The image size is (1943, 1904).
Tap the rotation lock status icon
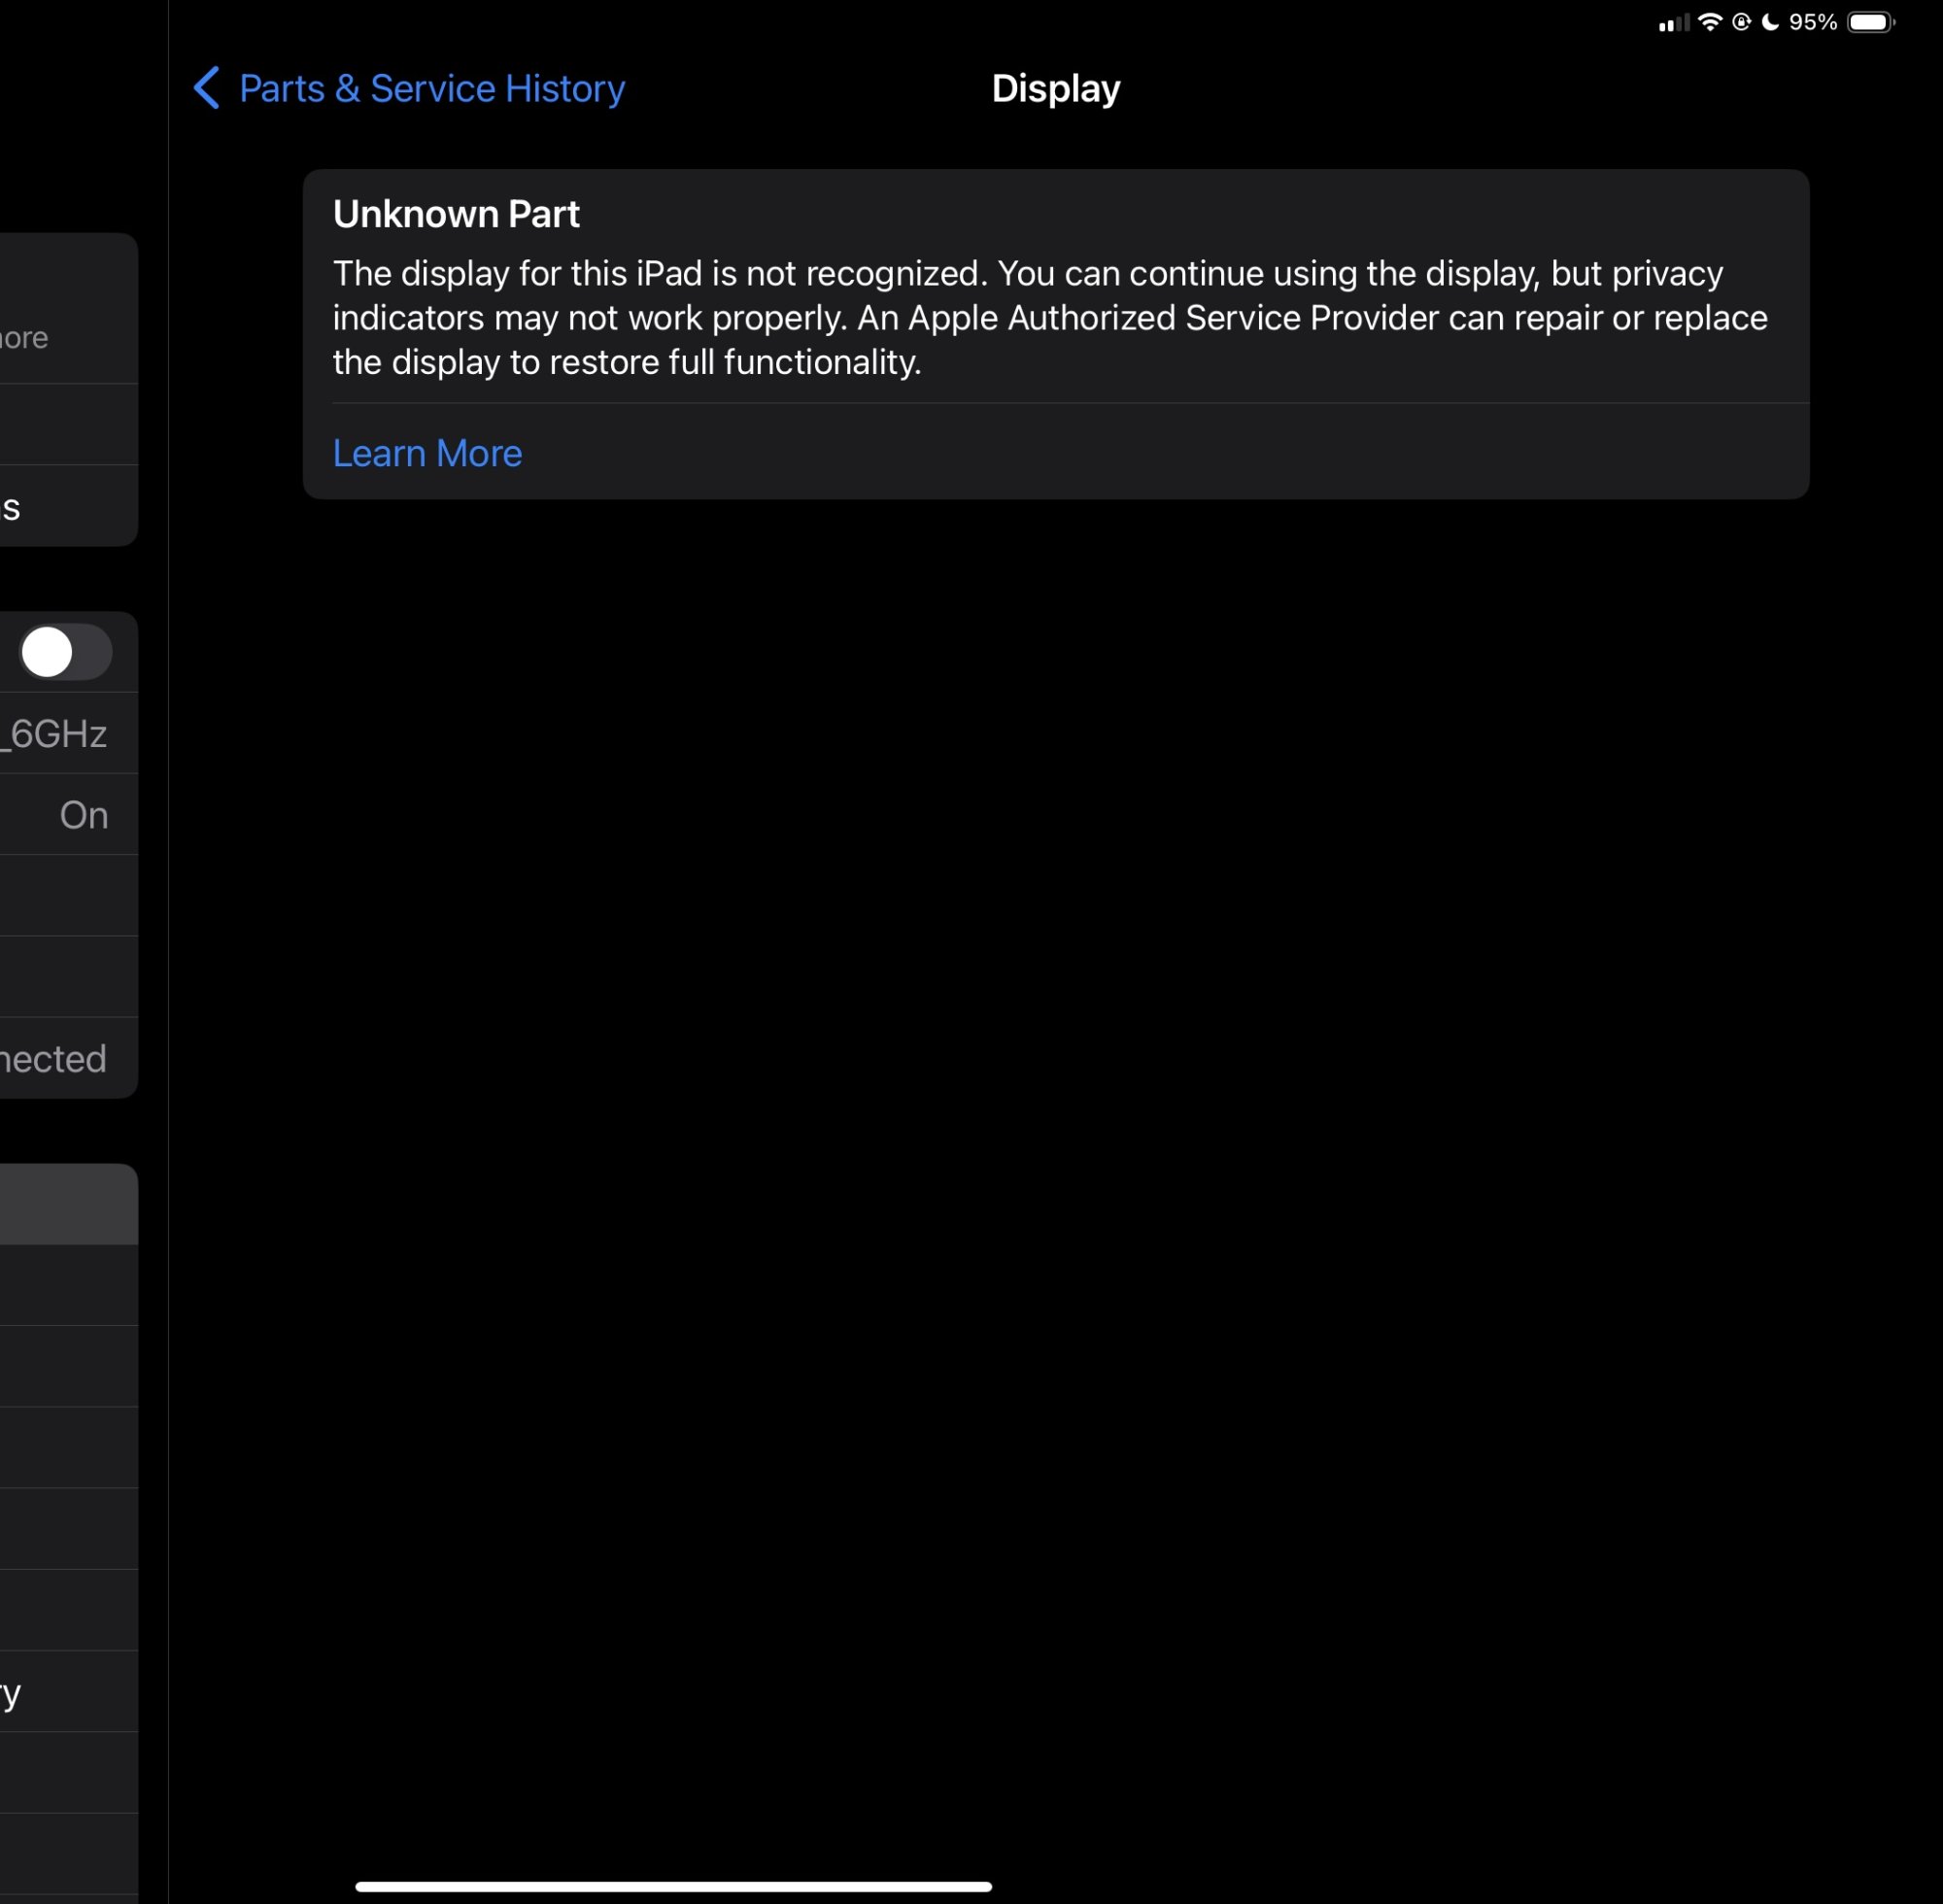[1741, 22]
